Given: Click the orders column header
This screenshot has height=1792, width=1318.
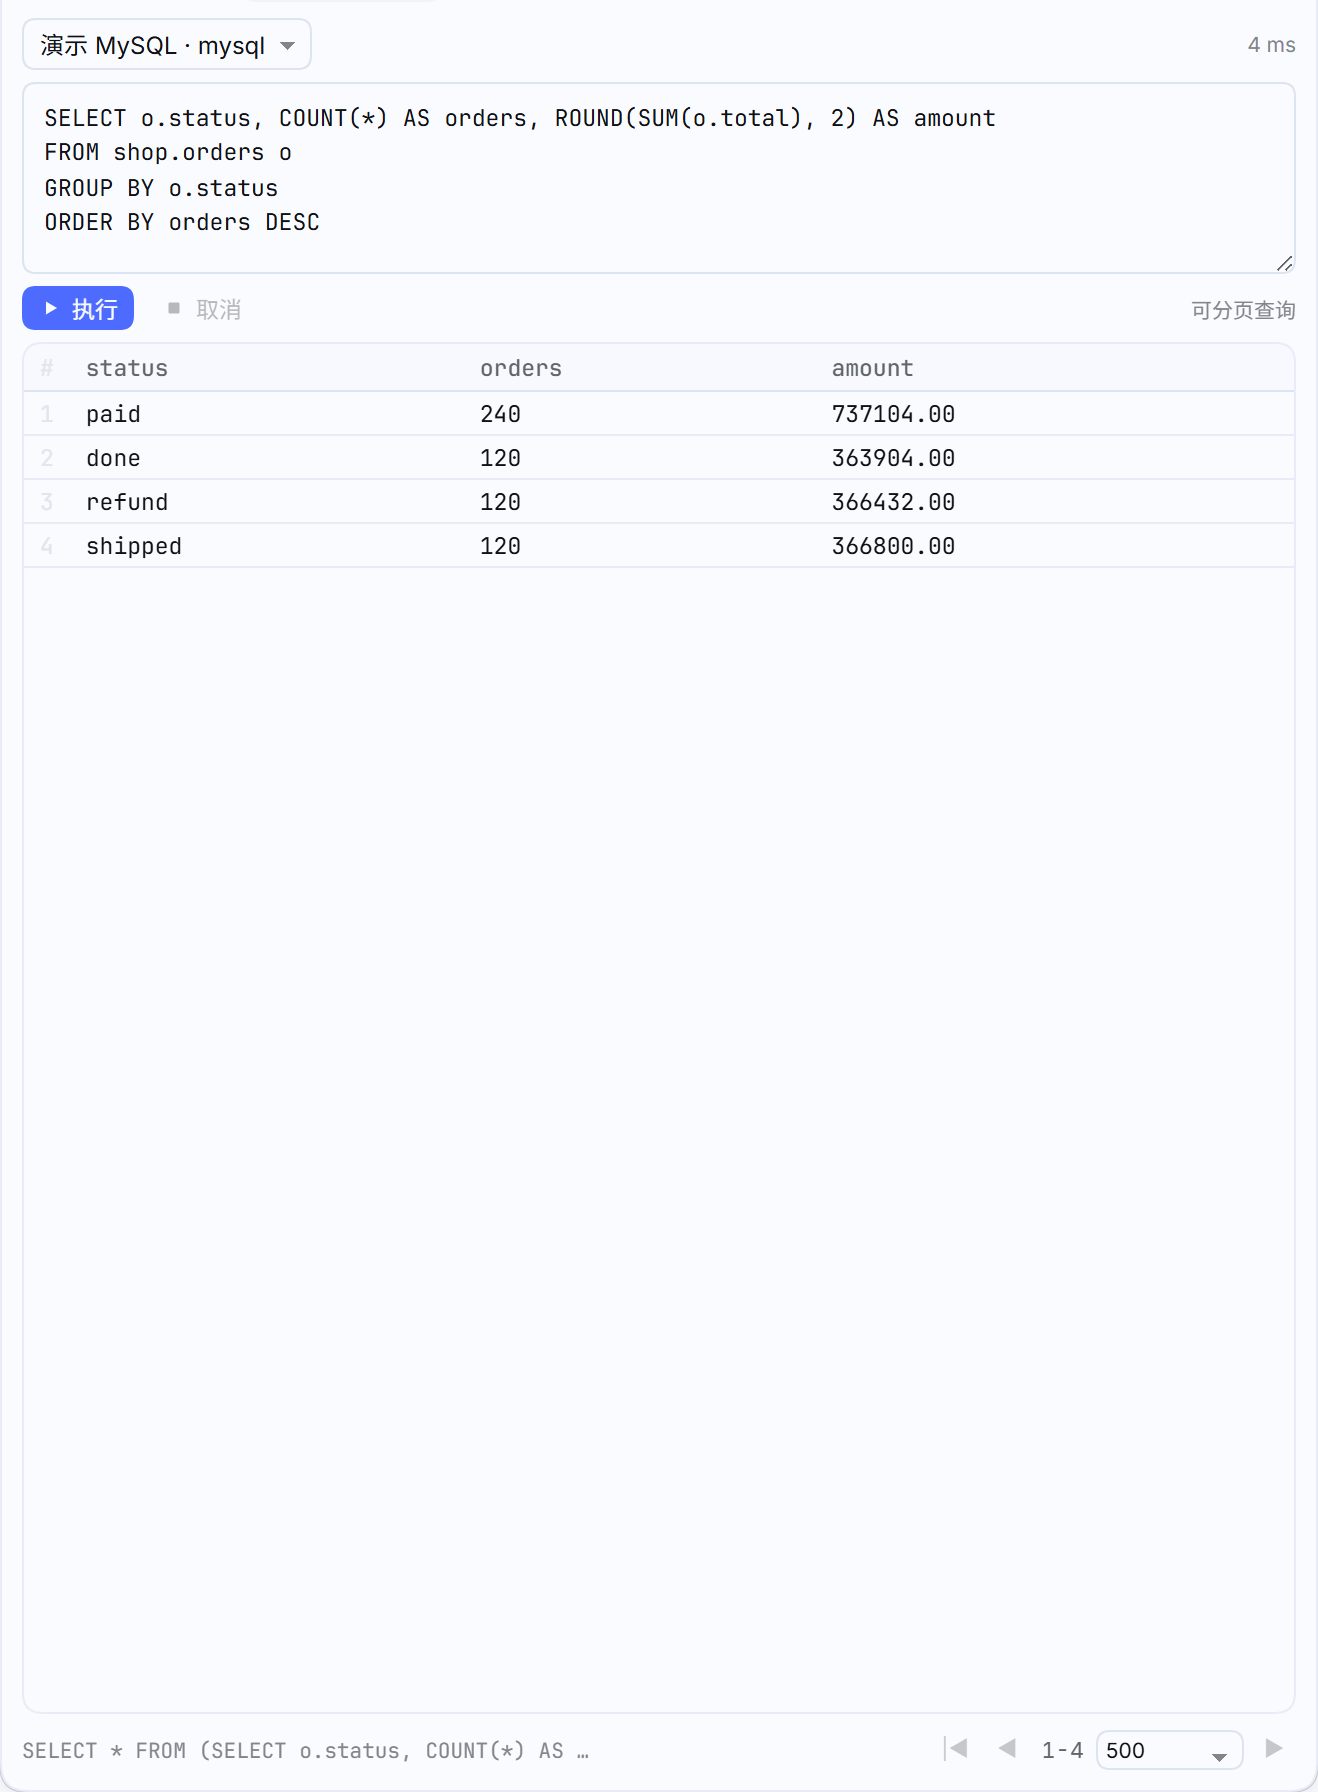Looking at the screenshot, I should tap(521, 368).
